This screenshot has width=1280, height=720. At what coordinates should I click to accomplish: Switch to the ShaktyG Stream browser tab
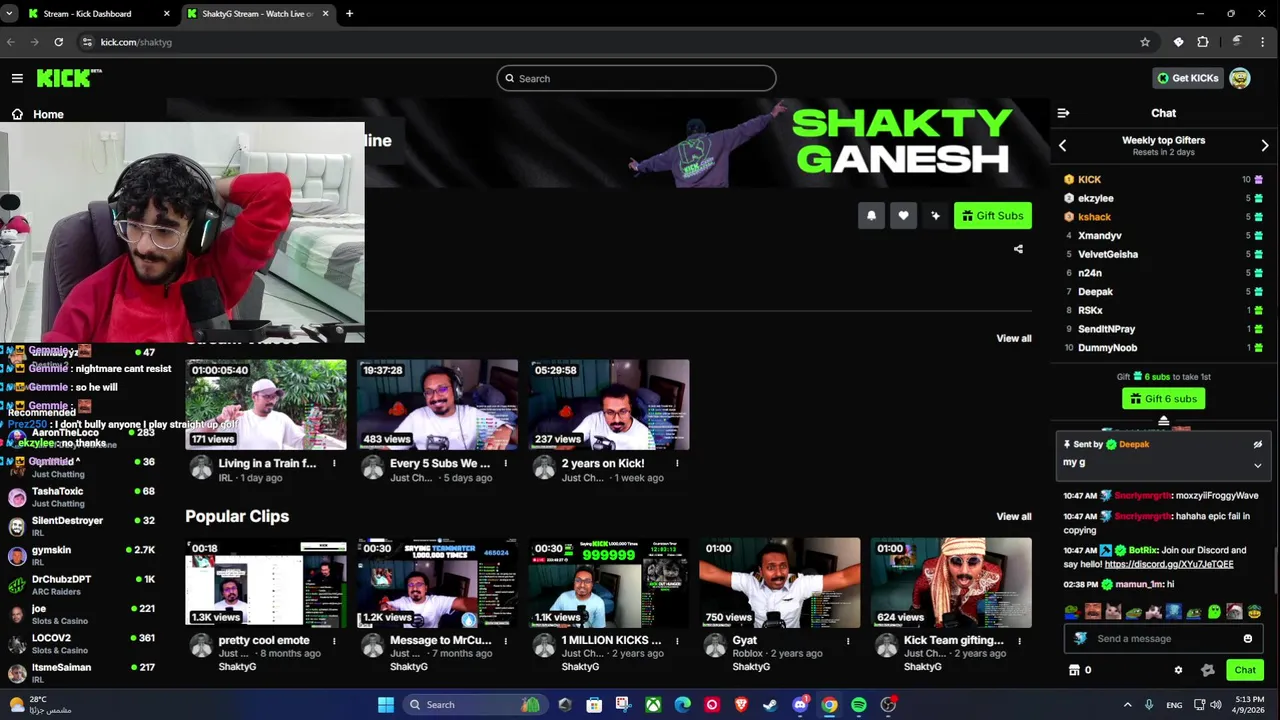click(x=258, y=14)
